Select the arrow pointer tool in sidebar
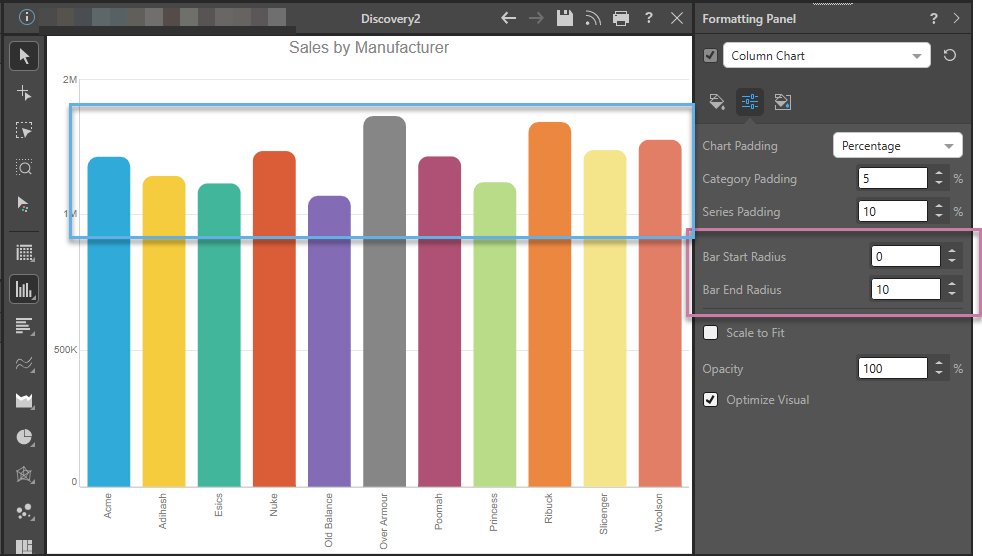982x556 pixels. point(24,56)
